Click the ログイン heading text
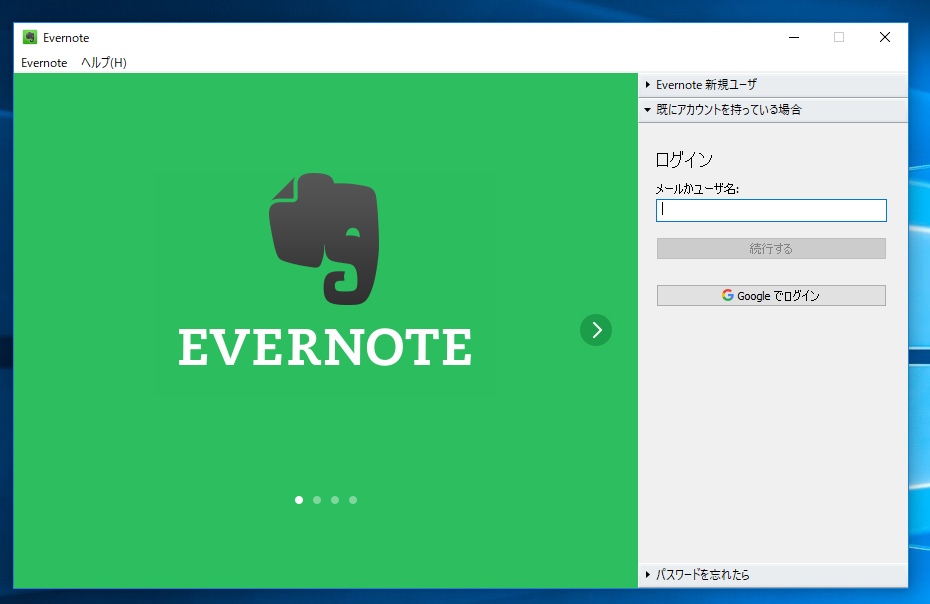The image size is (930, 604). click(x=684, y=160)
